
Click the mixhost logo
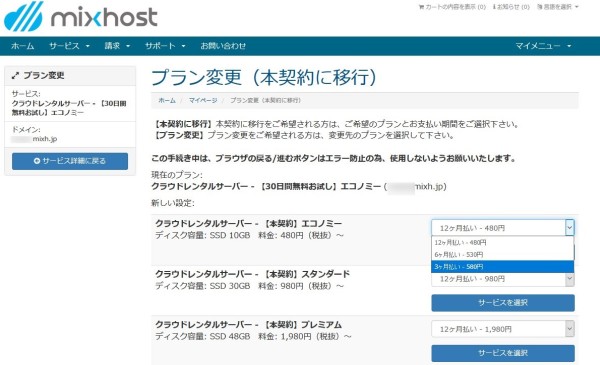tap(81, 16)
